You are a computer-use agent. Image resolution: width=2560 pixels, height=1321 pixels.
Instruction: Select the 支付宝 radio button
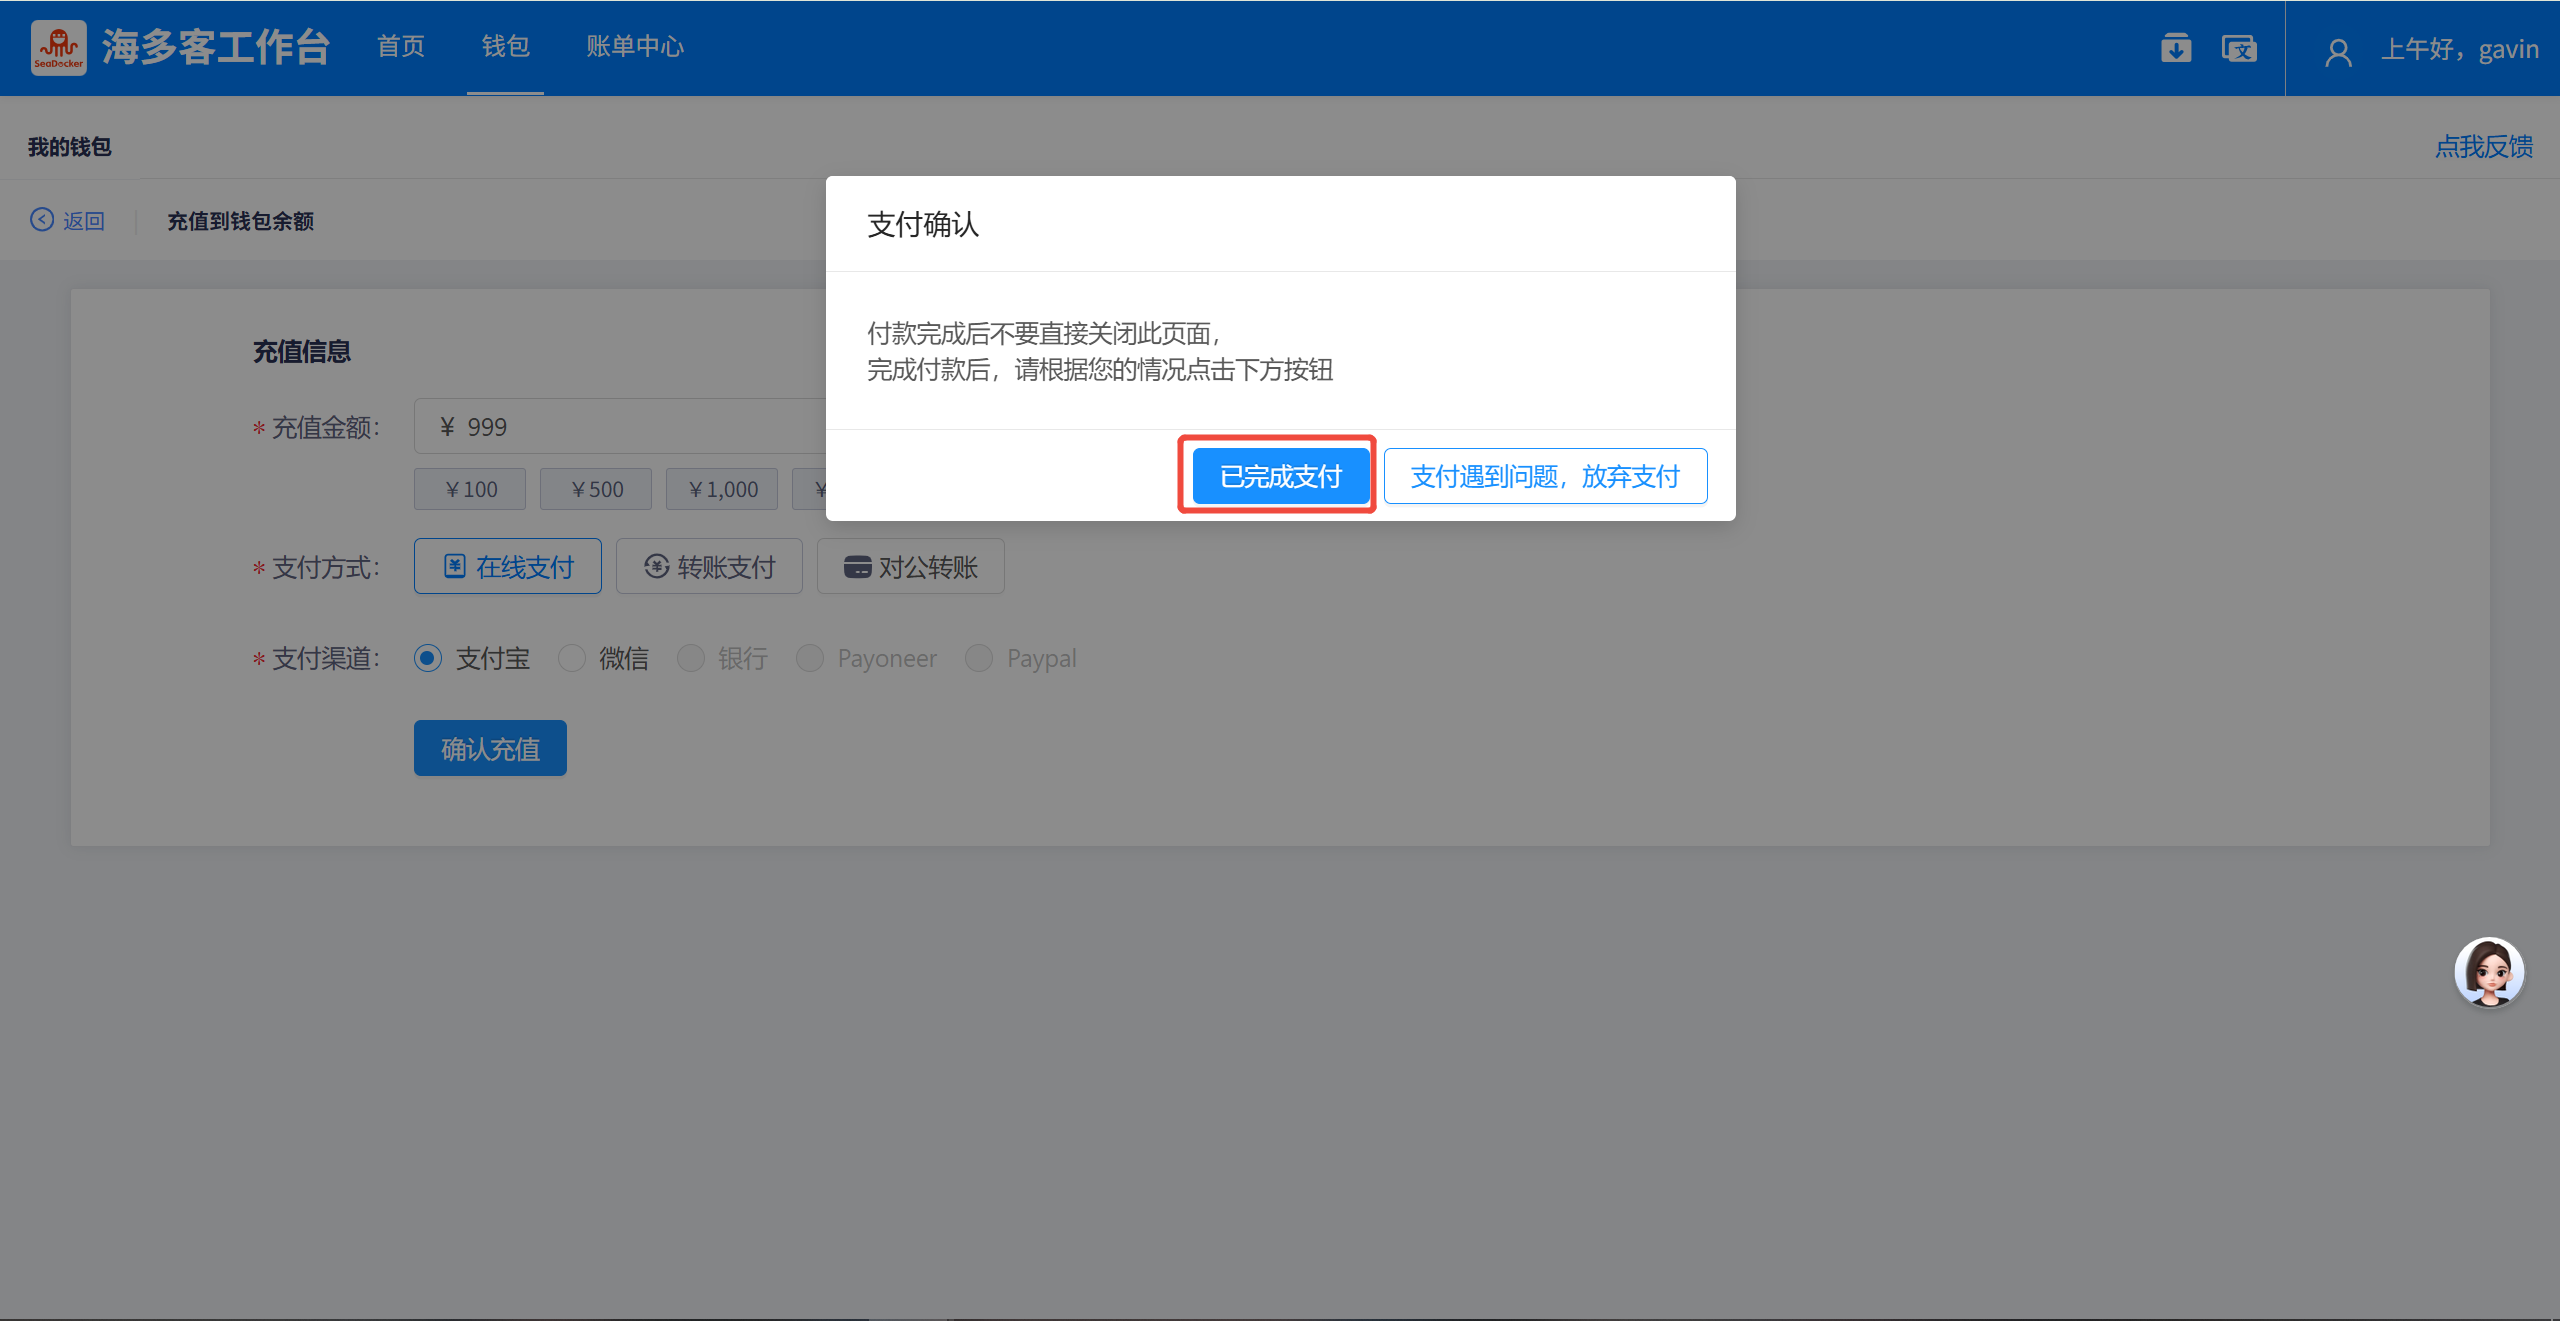[x=428, y=658]
